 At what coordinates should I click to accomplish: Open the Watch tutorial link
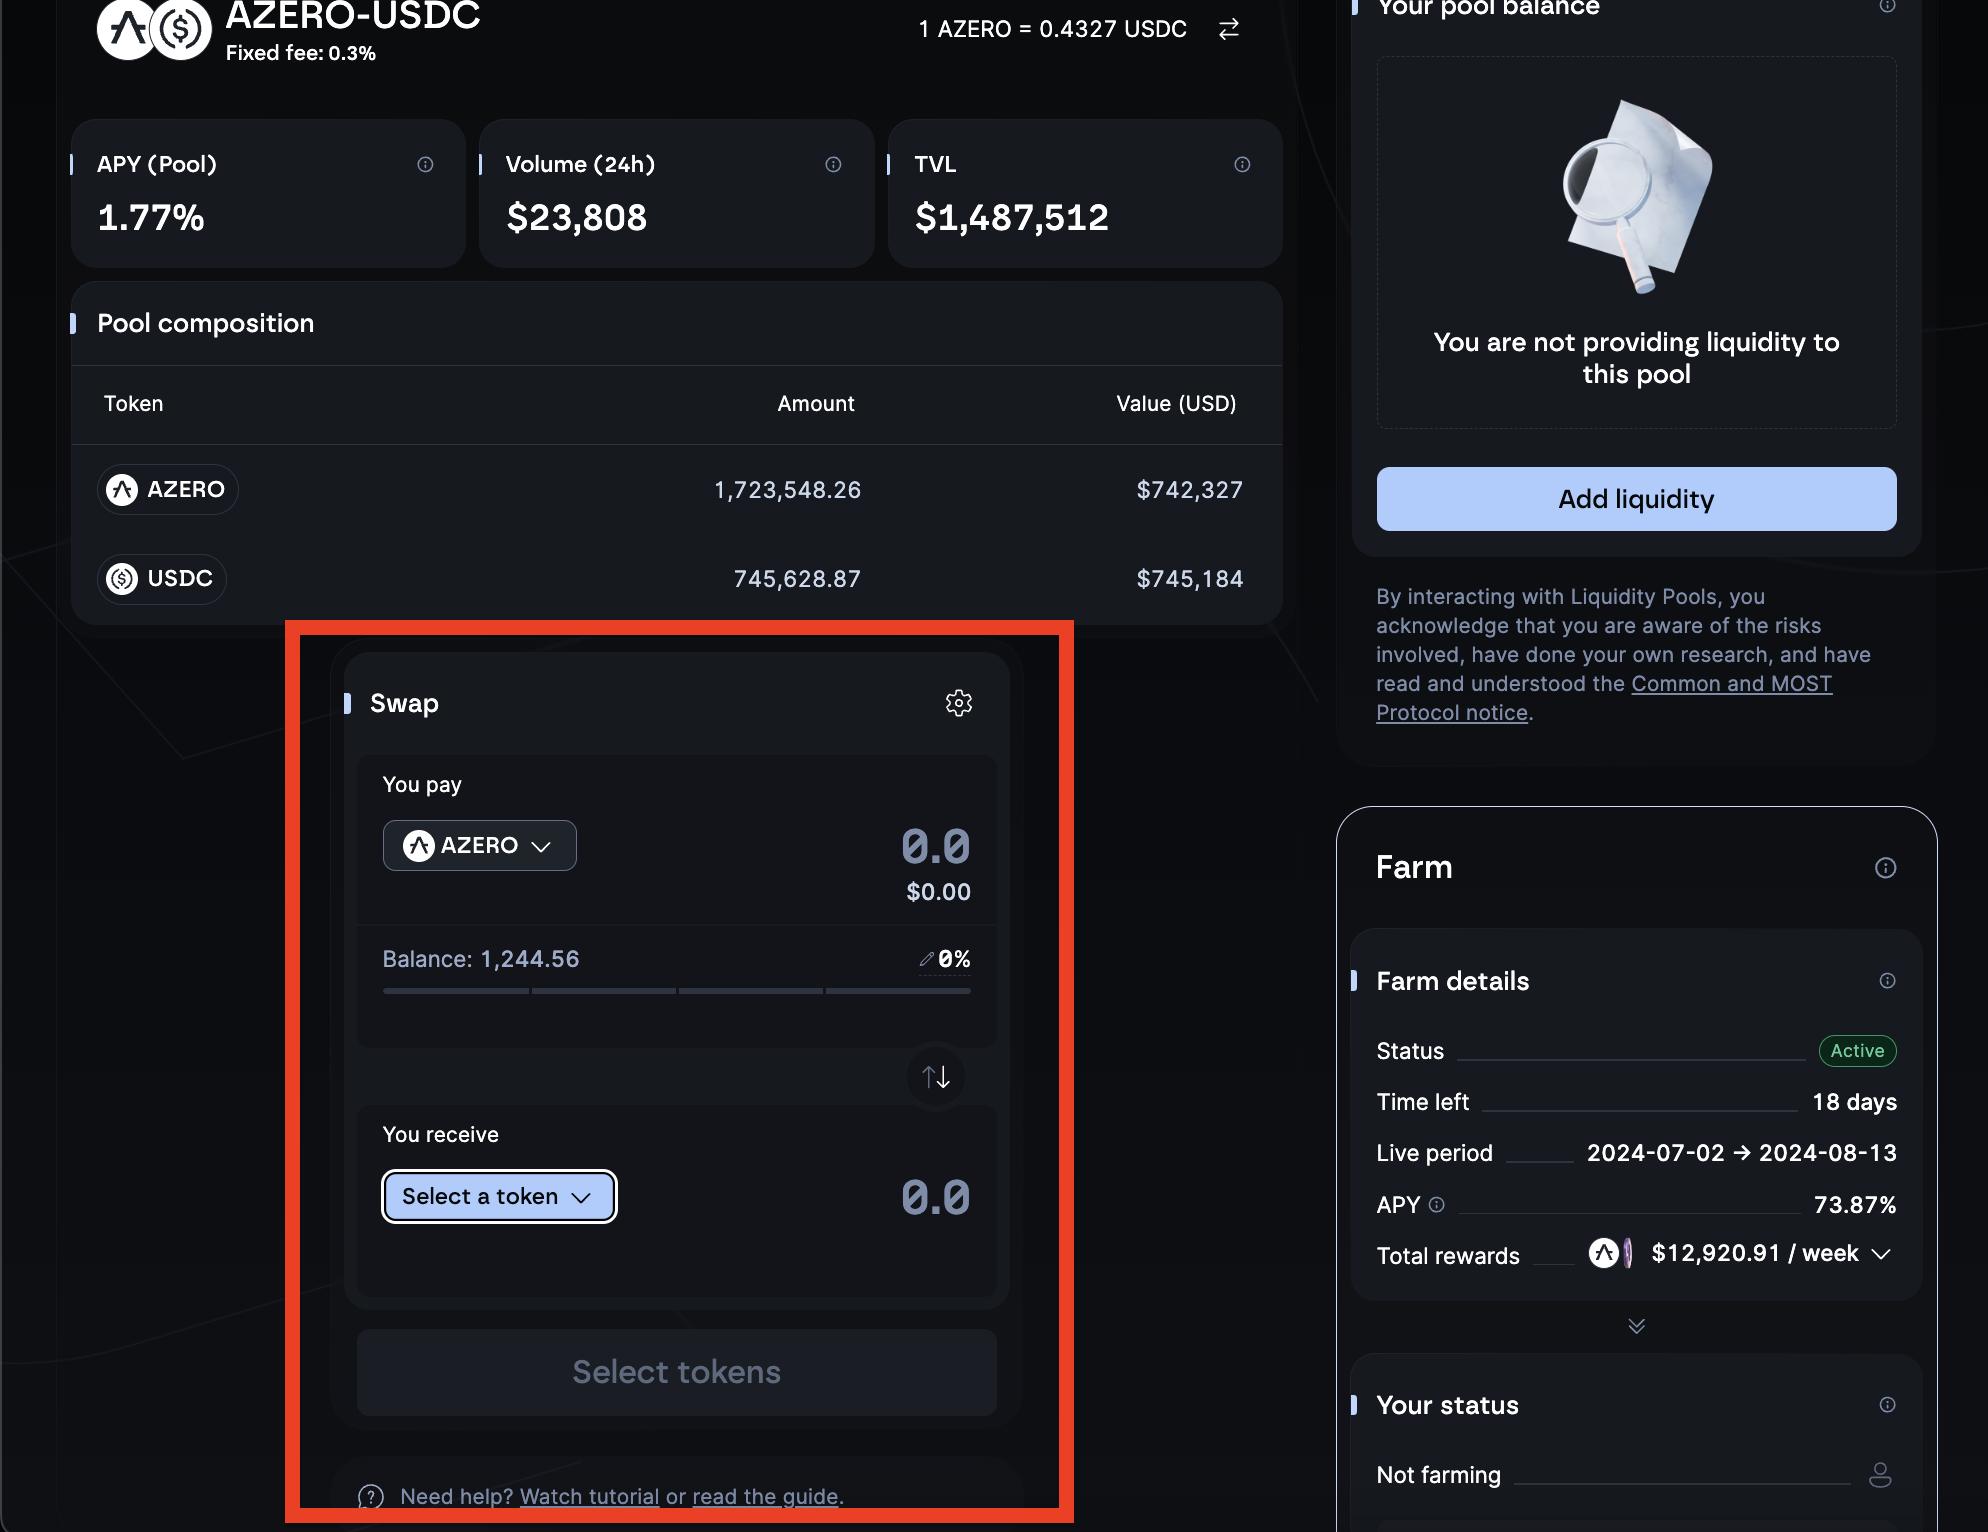[589, 1496]
